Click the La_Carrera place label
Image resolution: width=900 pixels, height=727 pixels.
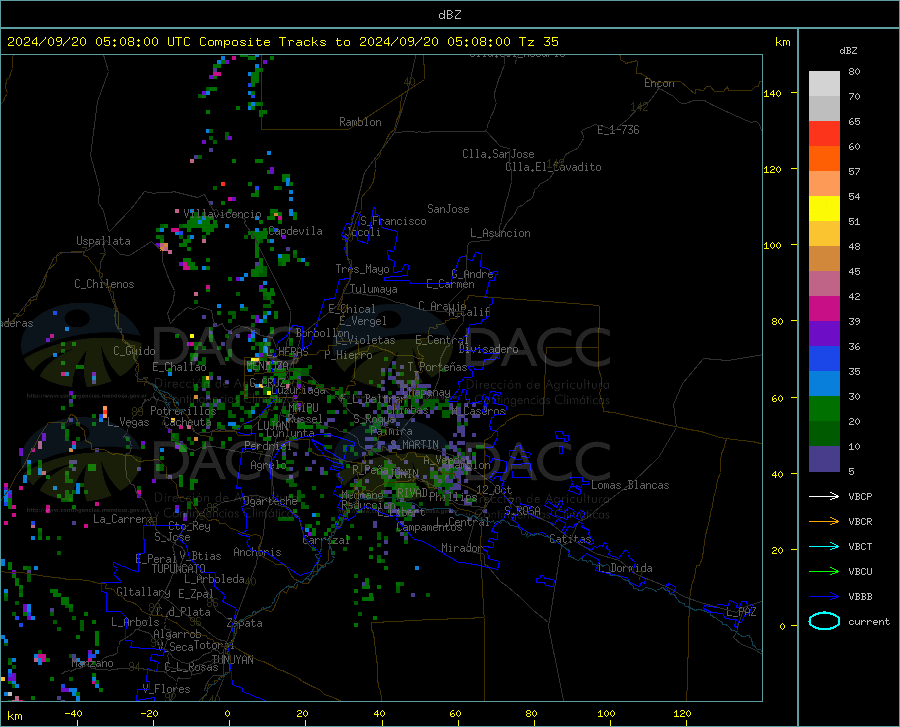click(123, 519)
